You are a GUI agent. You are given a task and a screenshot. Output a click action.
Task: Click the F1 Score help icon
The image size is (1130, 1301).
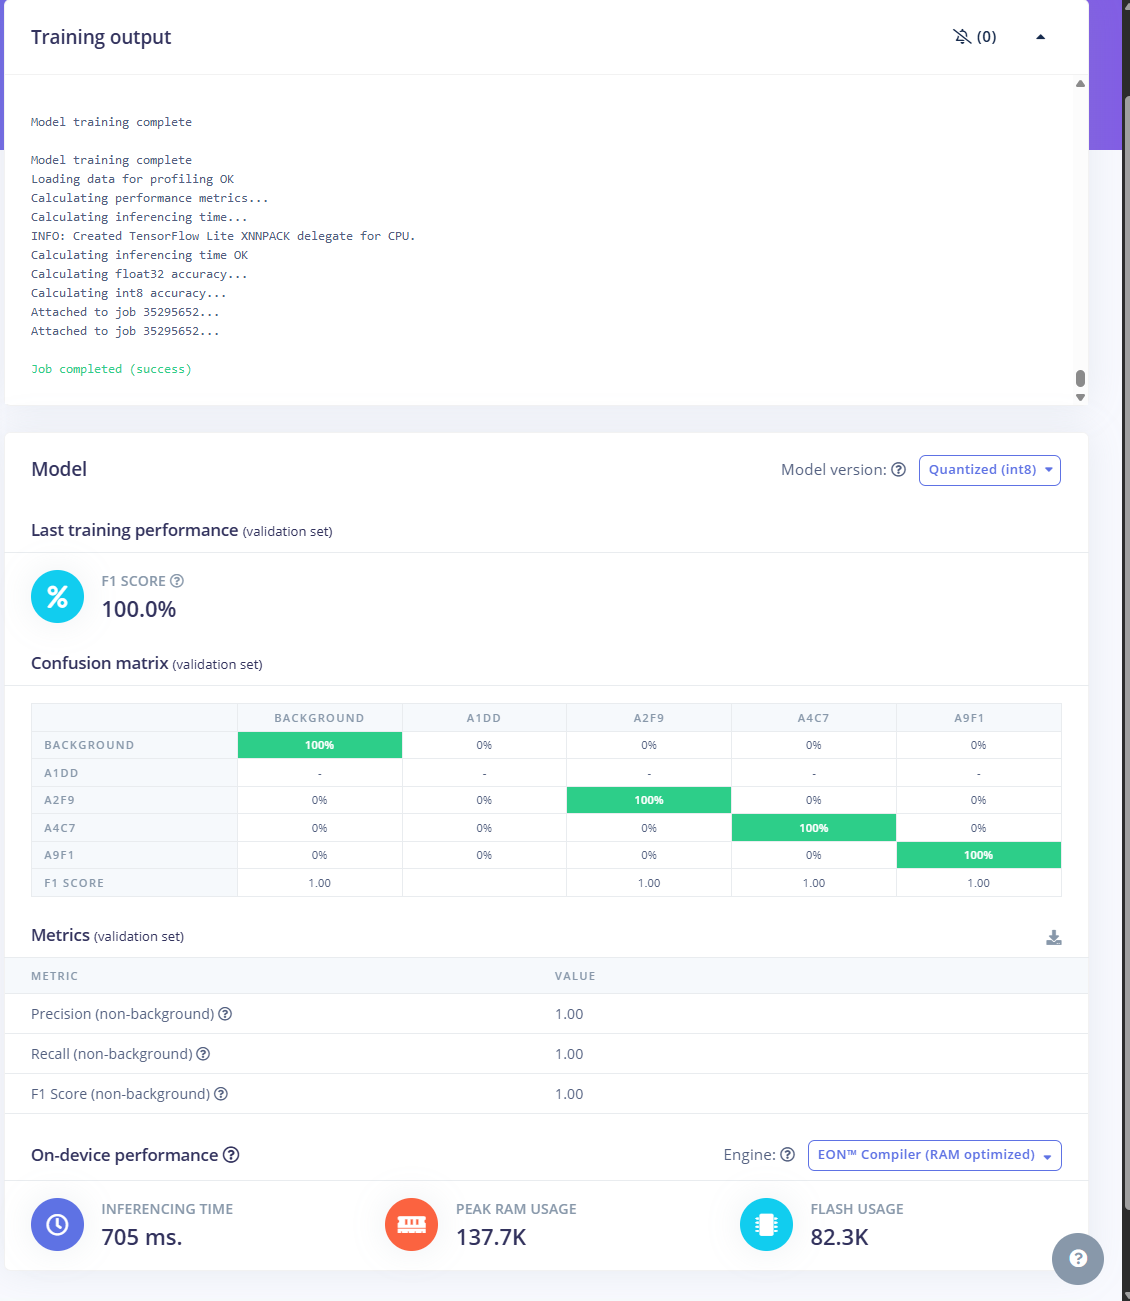(177, 581)
